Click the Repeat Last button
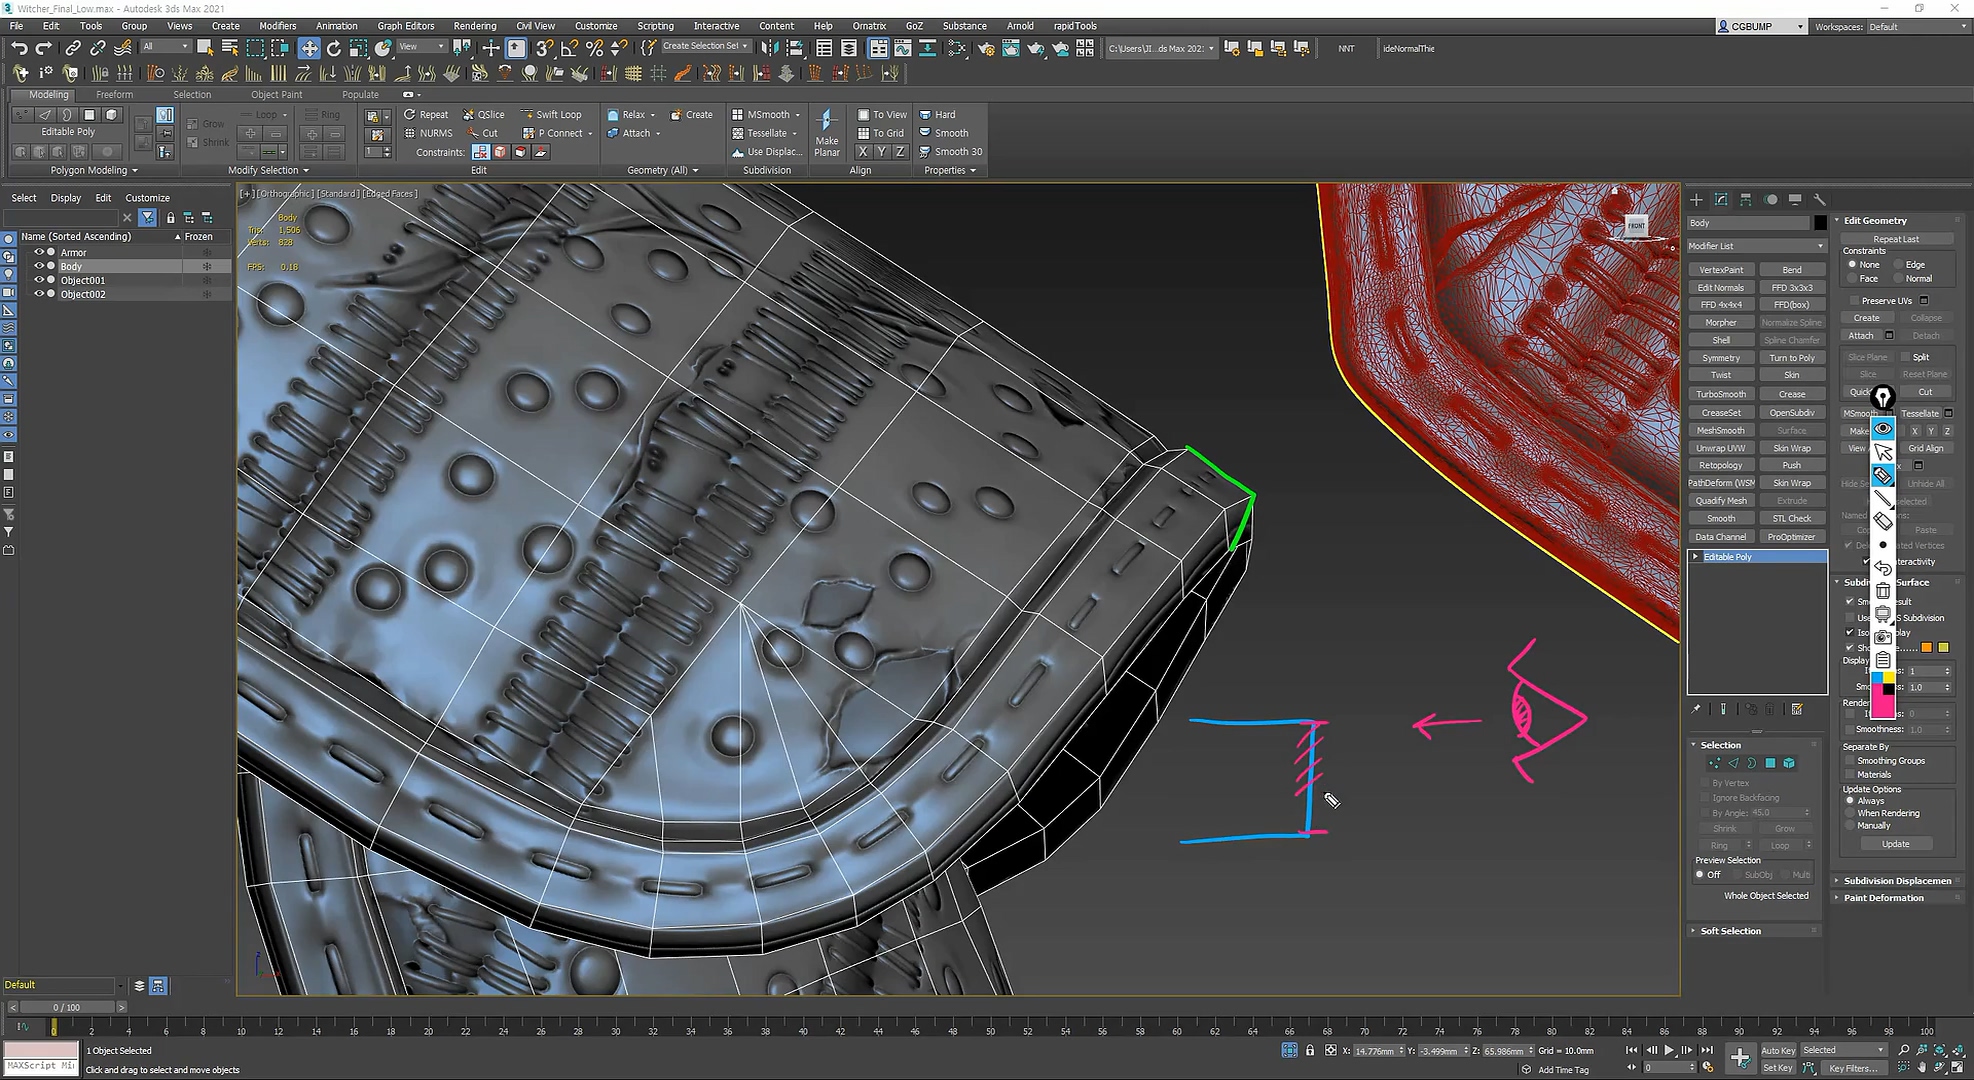Viewport: 1974px width, 1080px height. point(1896,239)
